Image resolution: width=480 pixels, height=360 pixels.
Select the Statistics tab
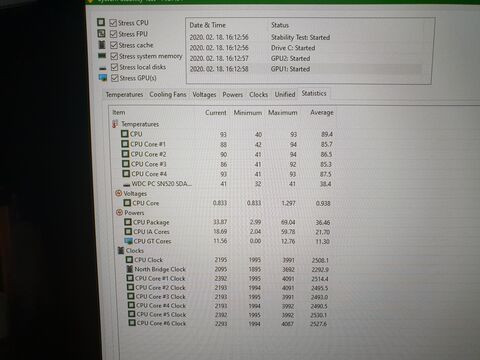(314, 94)
